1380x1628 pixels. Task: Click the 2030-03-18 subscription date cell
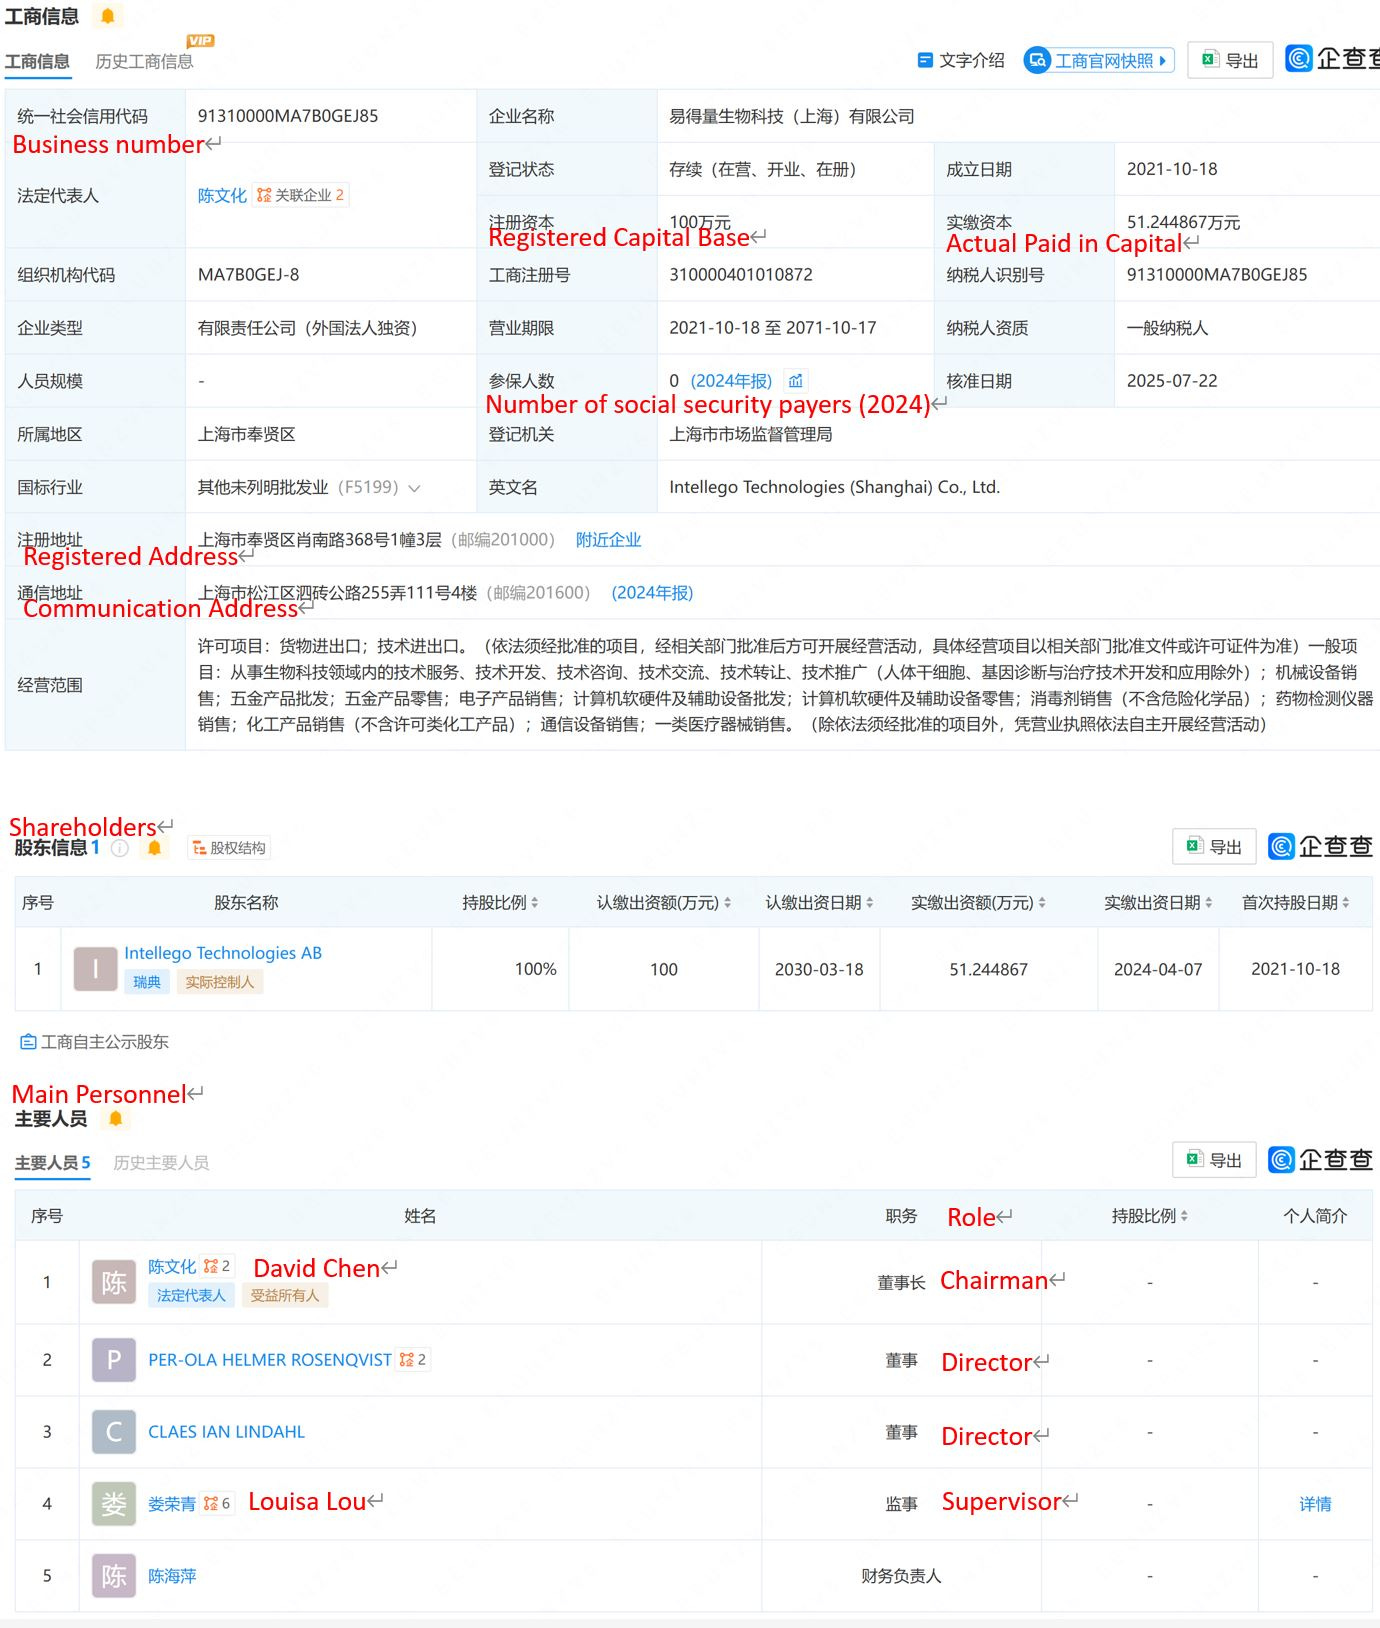[x=819, y=969]
